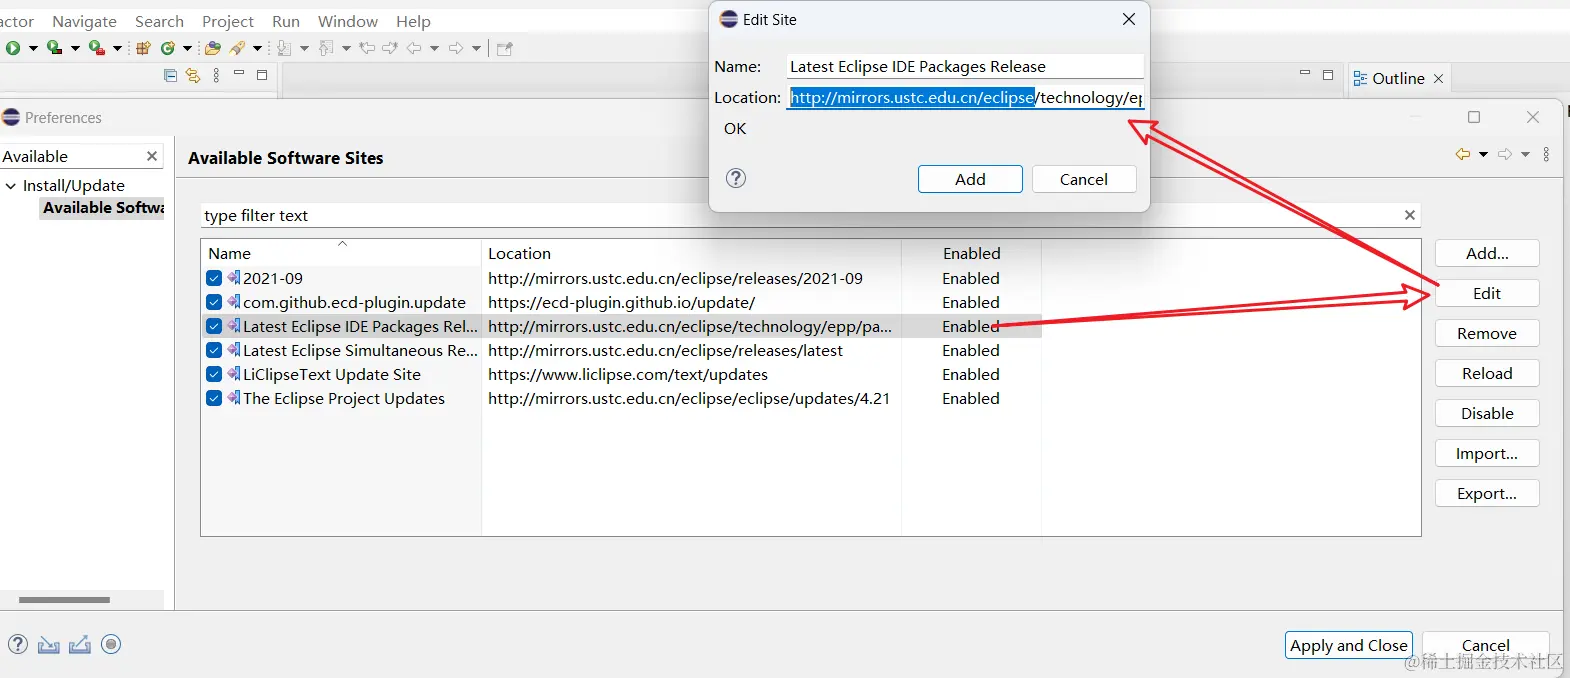Clear the type filter text box
1570x678 pixels.
1409,215
